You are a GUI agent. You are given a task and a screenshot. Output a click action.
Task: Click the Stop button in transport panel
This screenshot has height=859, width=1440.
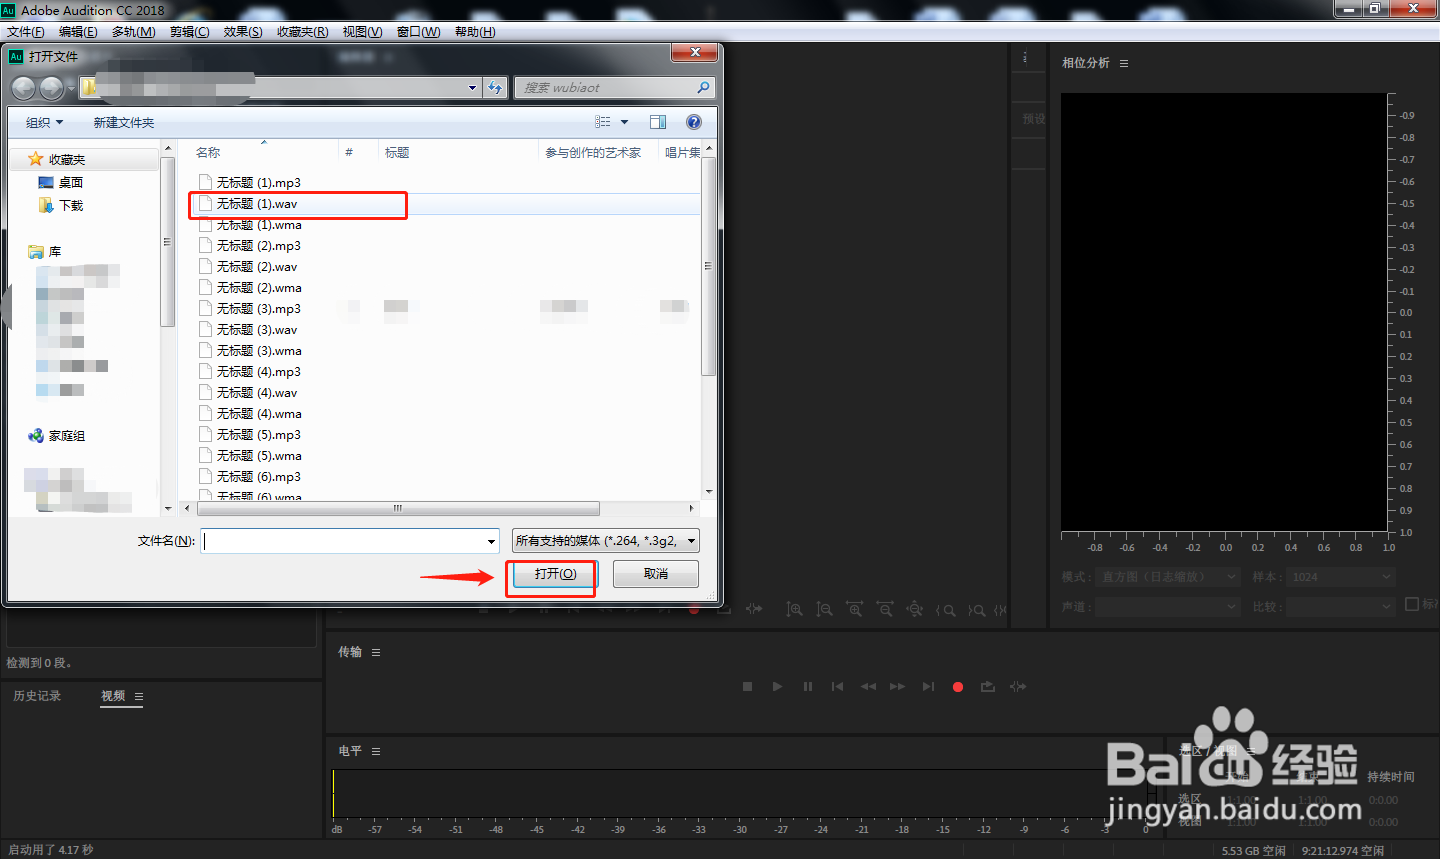click(x=747, y=687)
